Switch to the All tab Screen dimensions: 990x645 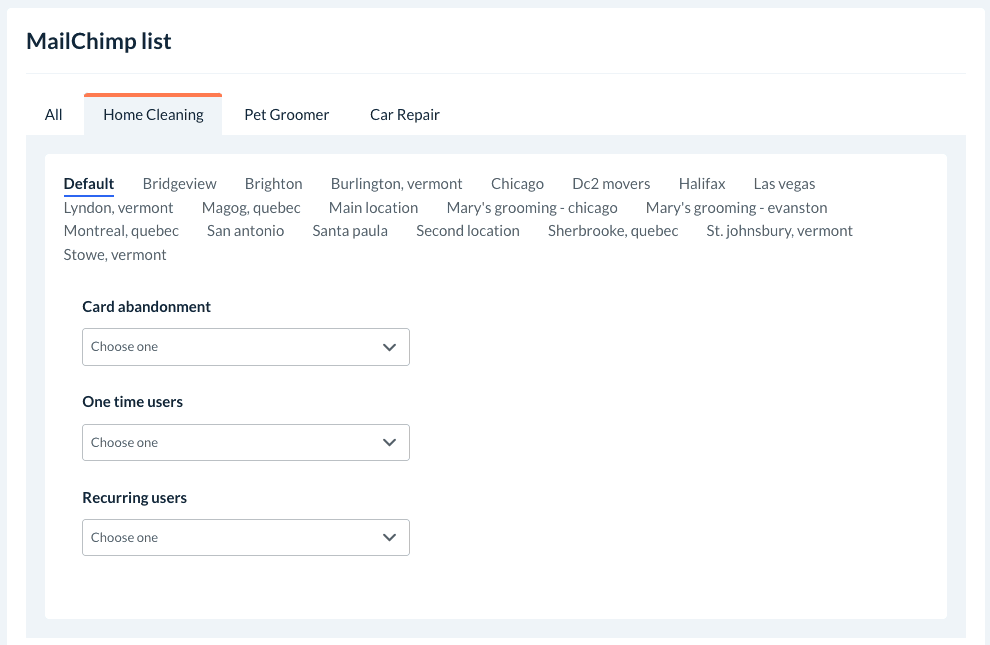(54, 114)
